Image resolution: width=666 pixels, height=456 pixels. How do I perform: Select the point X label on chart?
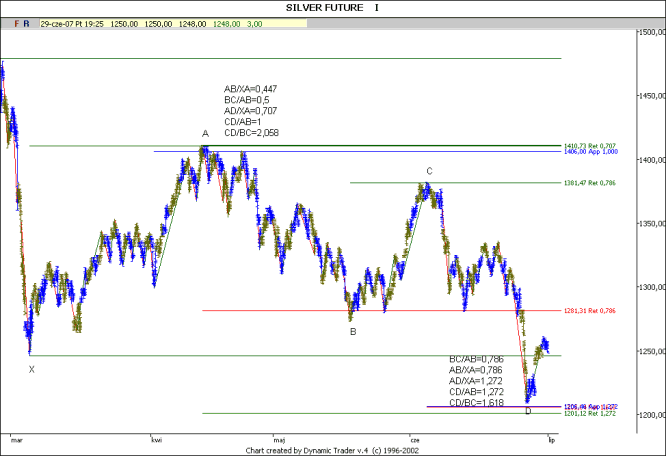[x=31, y=369]
